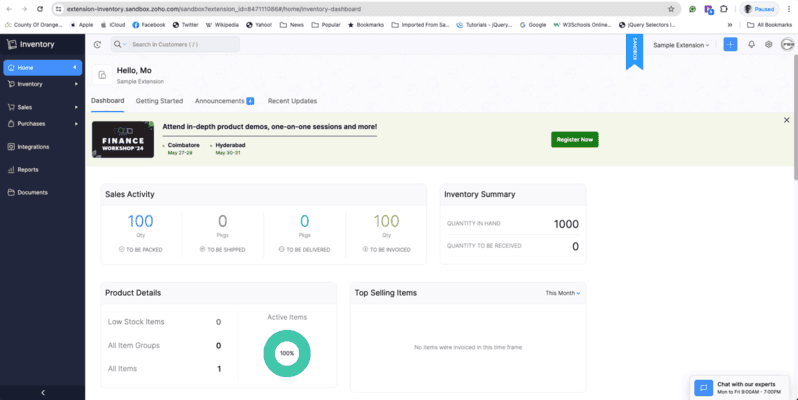Expand the Inventory sidebar submenu
The width and height of the screenshot is (798, 400).
pyautogui.click(x=76, y=84)
